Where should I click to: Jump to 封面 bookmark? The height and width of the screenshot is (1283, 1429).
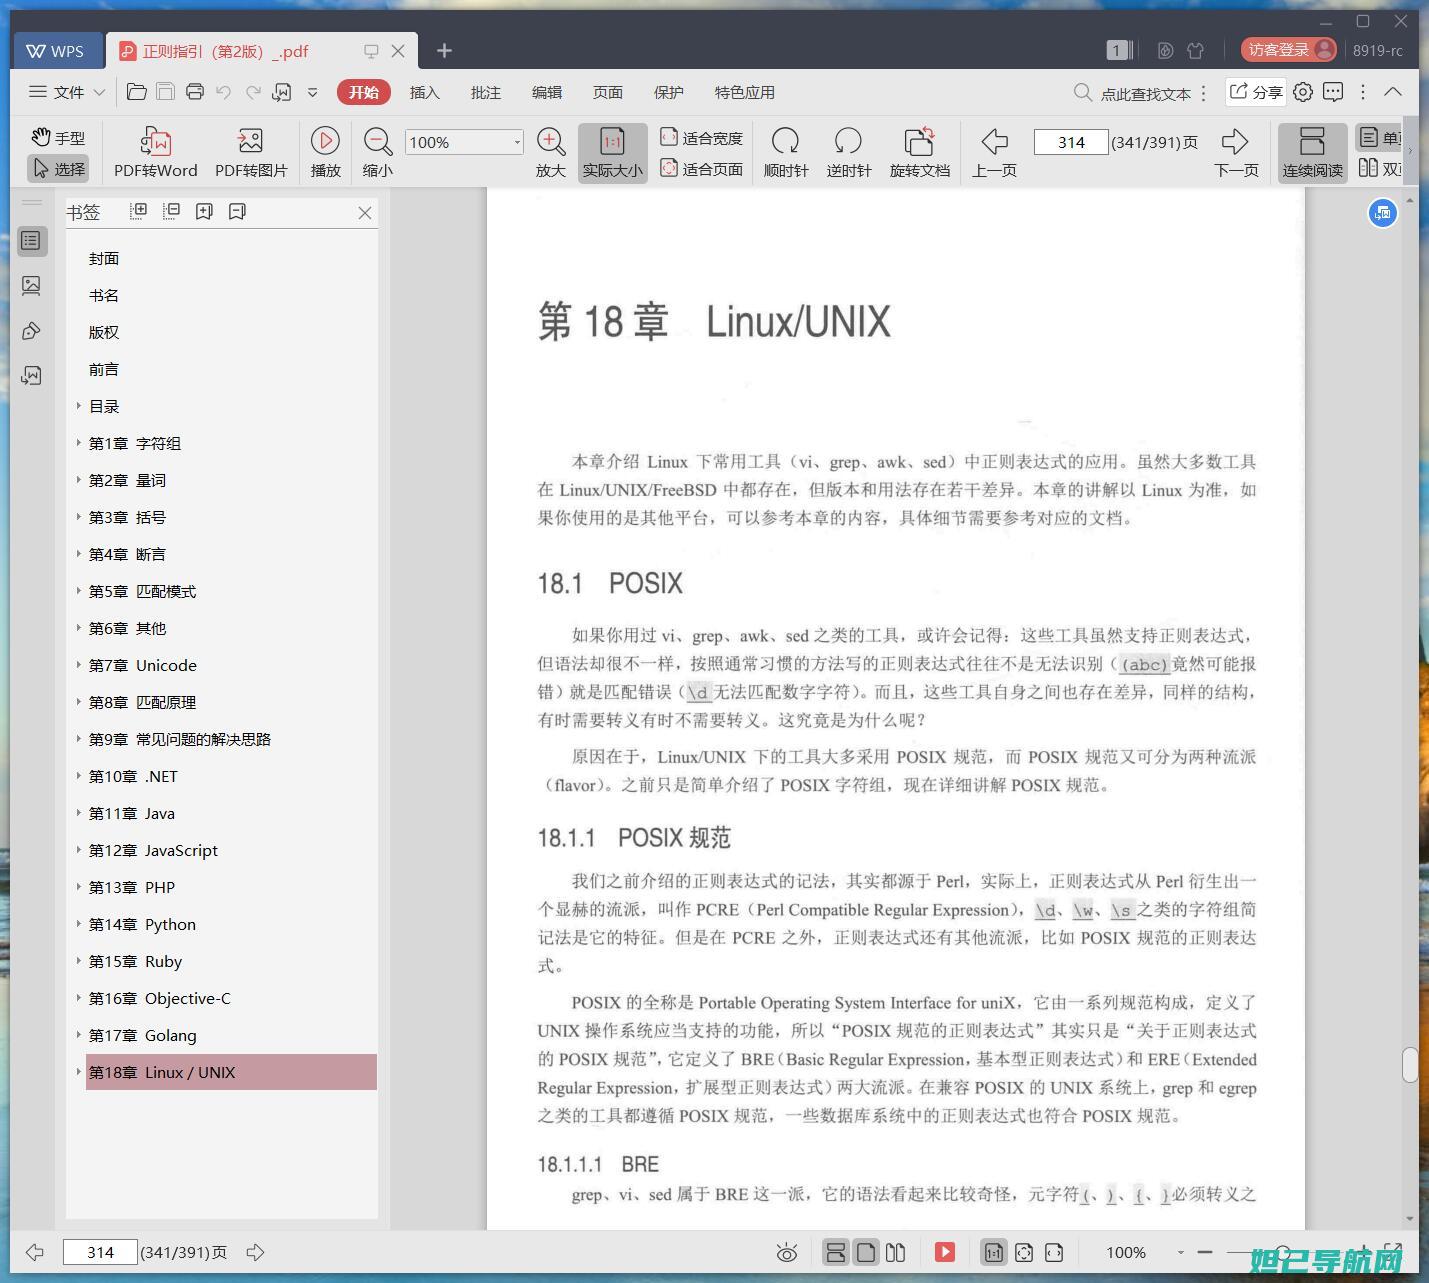103,258
